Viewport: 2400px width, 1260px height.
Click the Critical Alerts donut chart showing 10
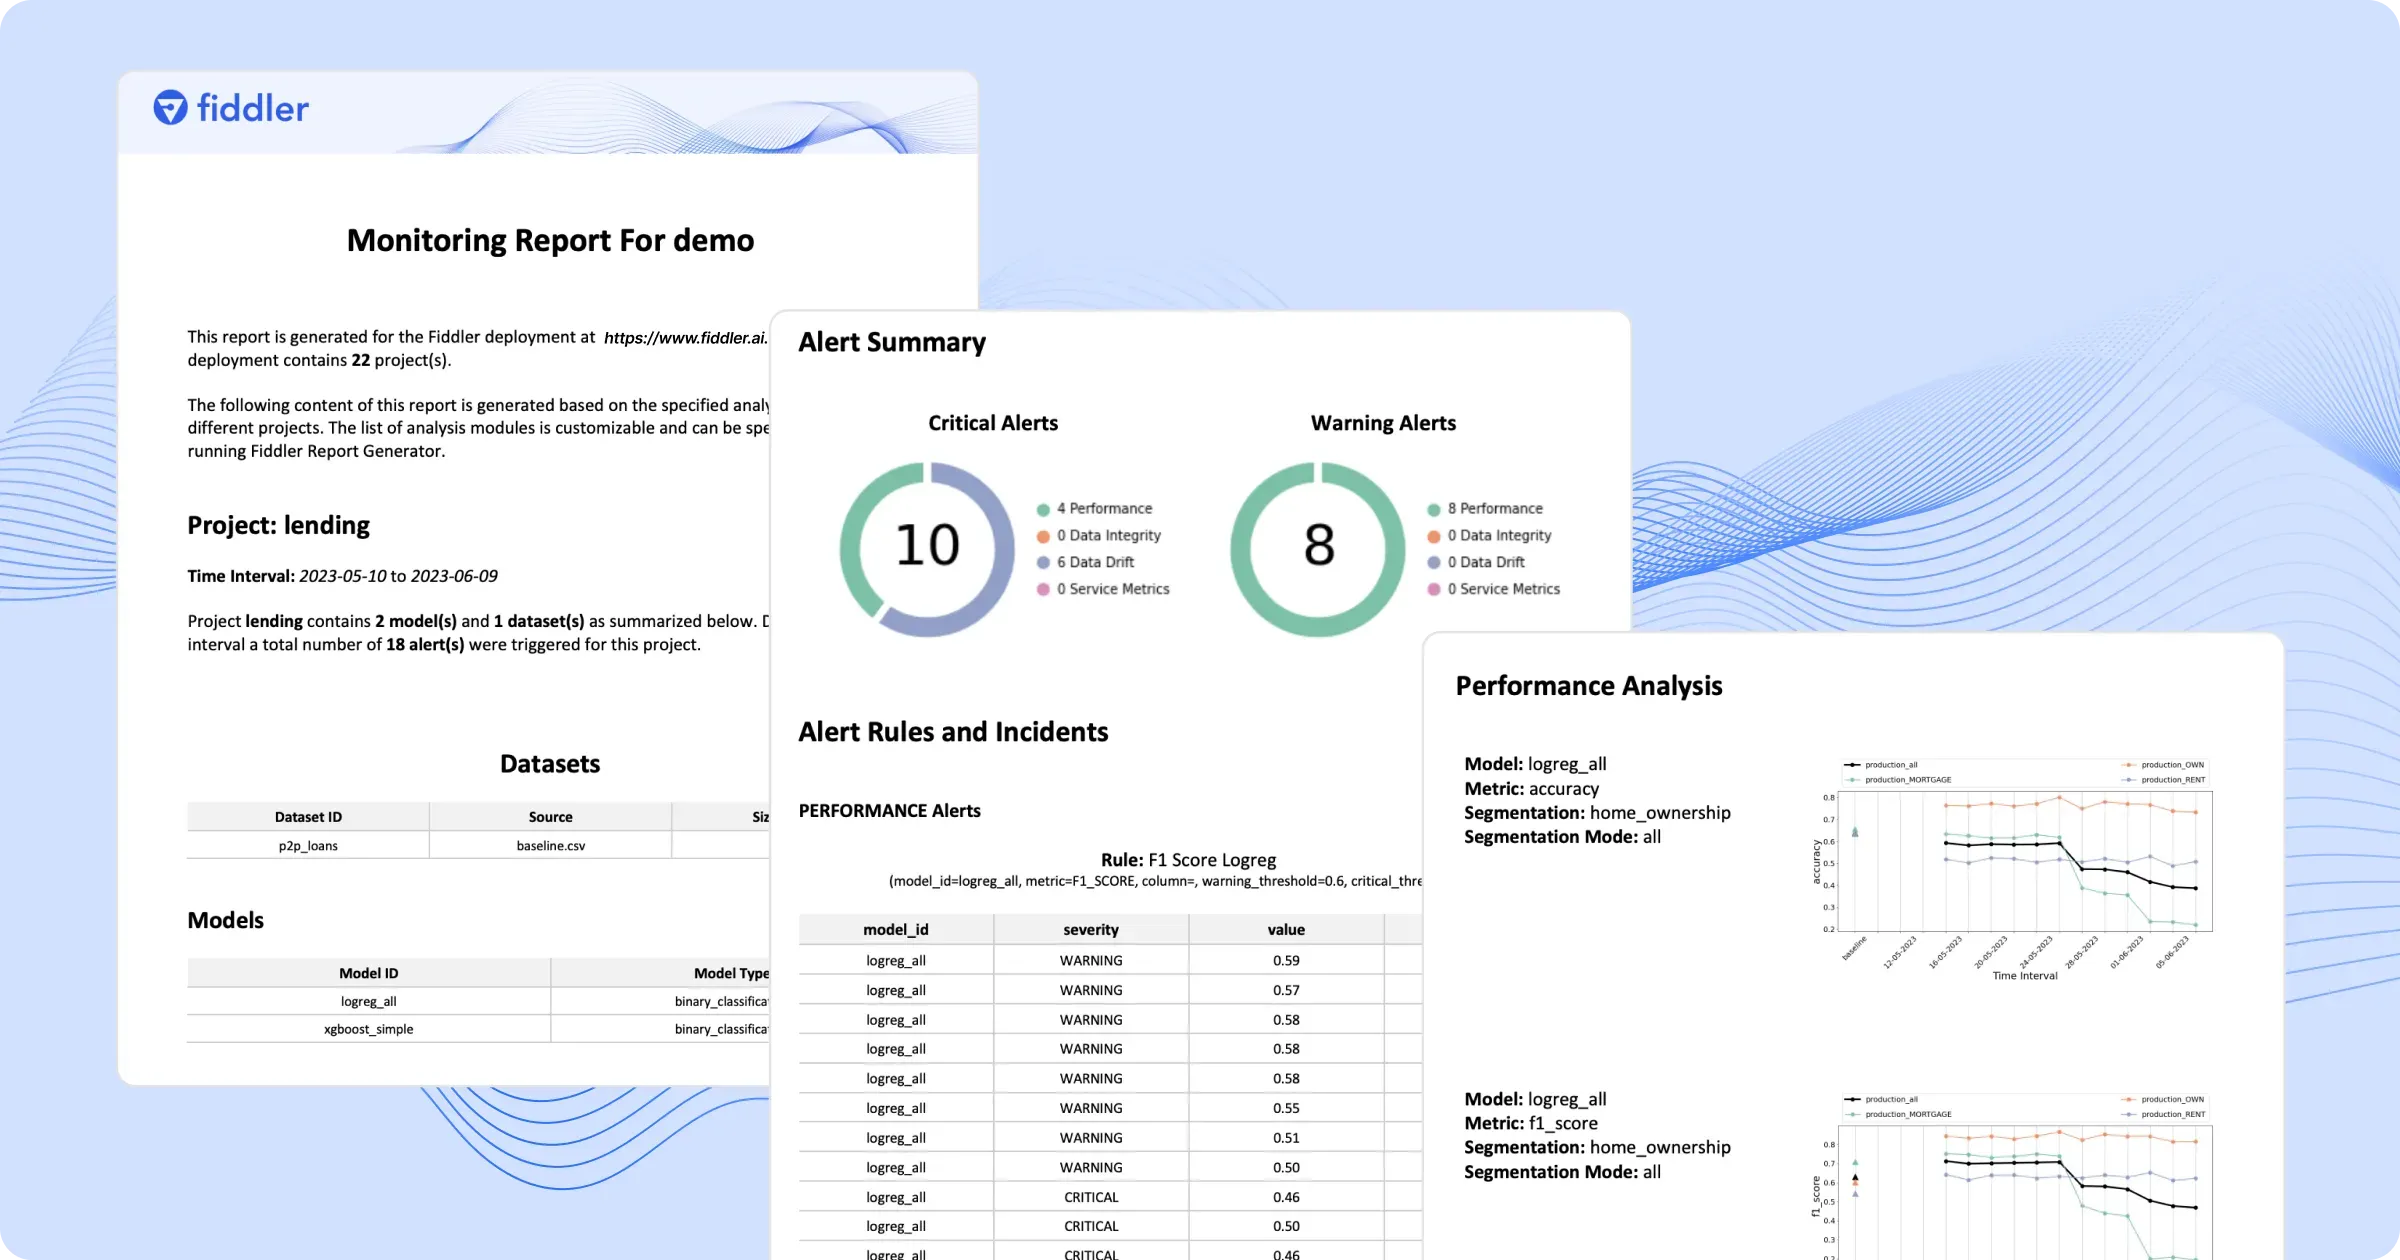(x=927, y=548)
